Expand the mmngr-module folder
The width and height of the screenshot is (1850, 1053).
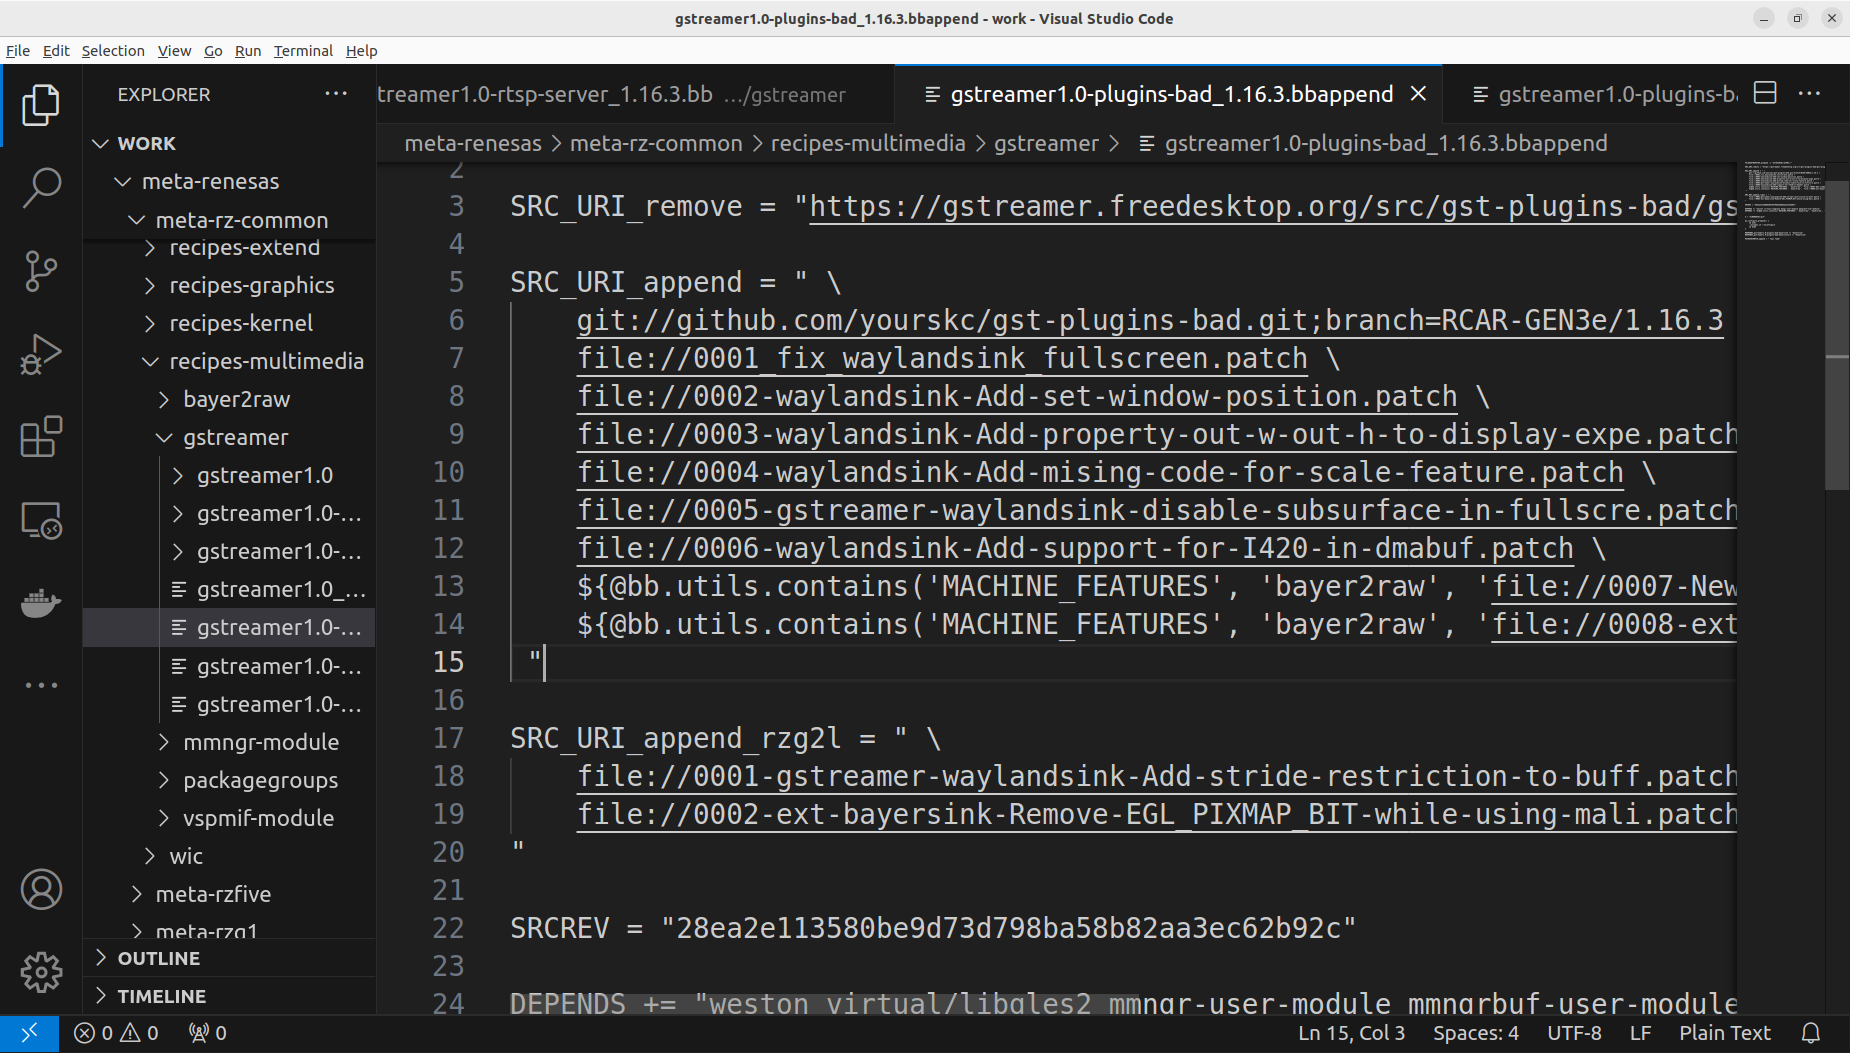click(260, 742)
